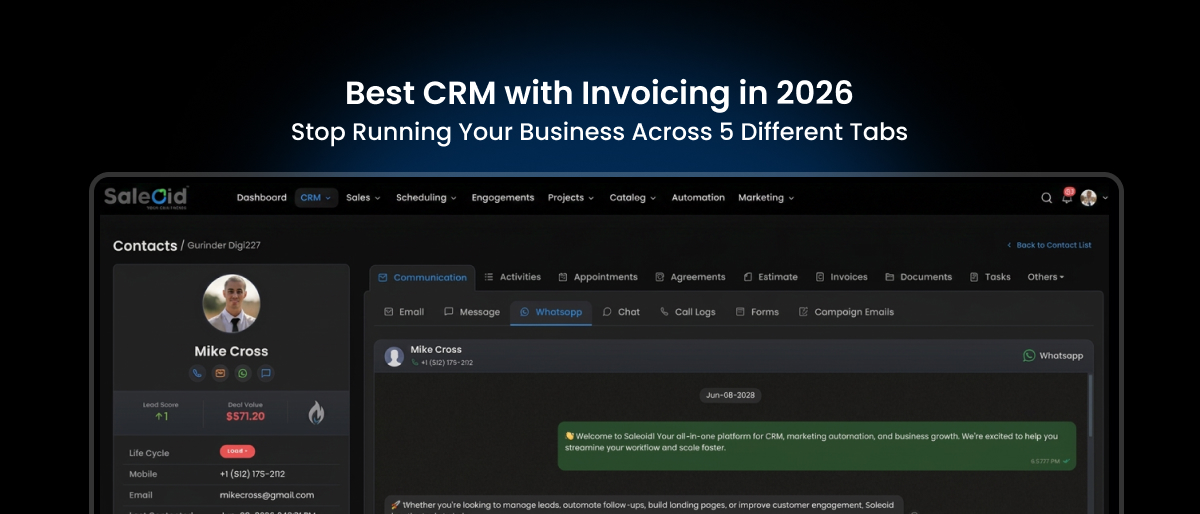Switch to the Appointments tab
1200x514 pixels.
click(x=598, y=277)
